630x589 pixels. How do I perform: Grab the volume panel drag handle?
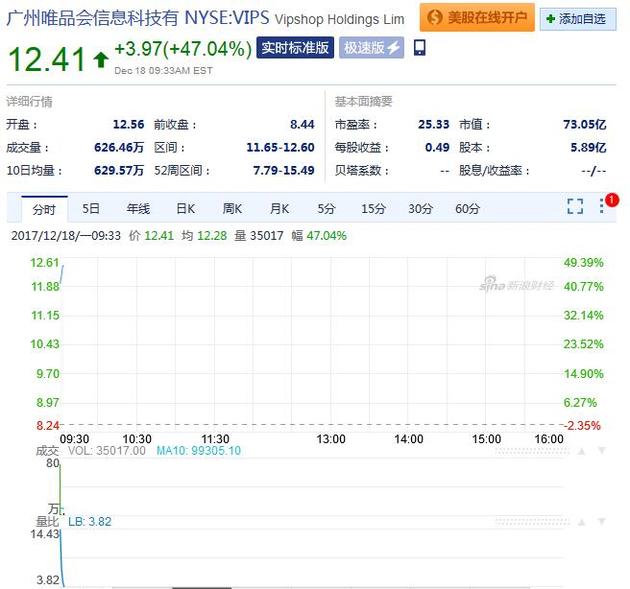(532, 451)
